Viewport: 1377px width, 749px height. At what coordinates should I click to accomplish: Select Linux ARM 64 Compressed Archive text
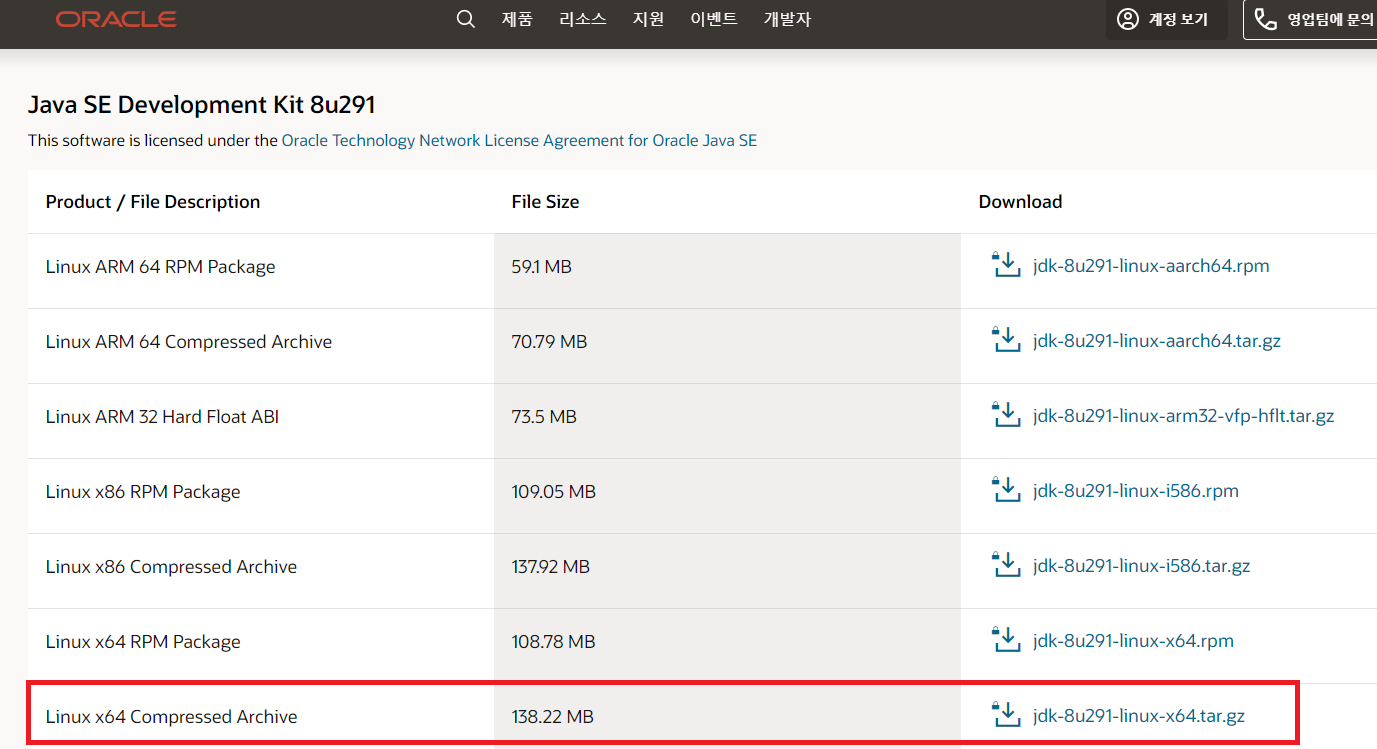tap(189, 342)
